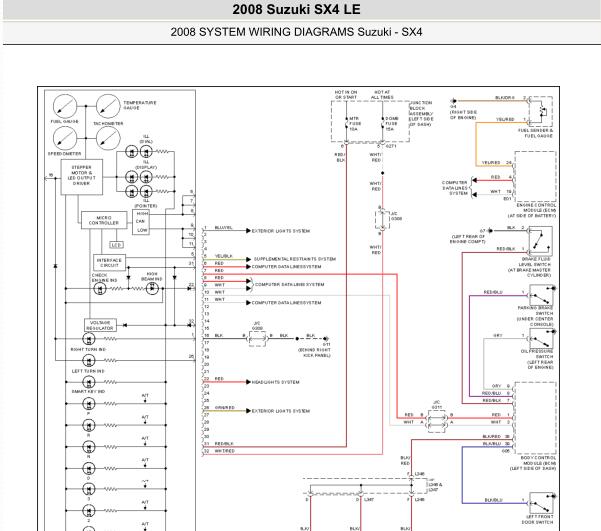Click 'SPEEDOMETER' label
601x531 pixels.
[x=64, y=154]
